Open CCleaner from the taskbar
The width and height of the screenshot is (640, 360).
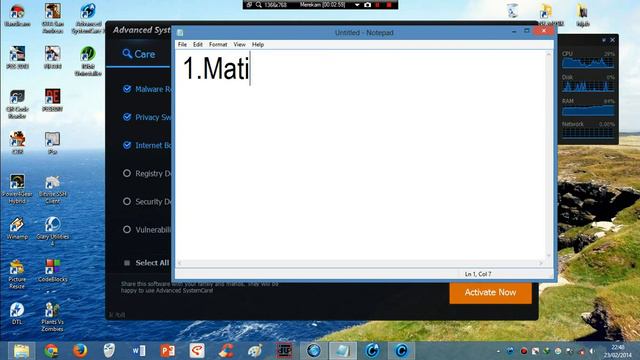point(226,351)
